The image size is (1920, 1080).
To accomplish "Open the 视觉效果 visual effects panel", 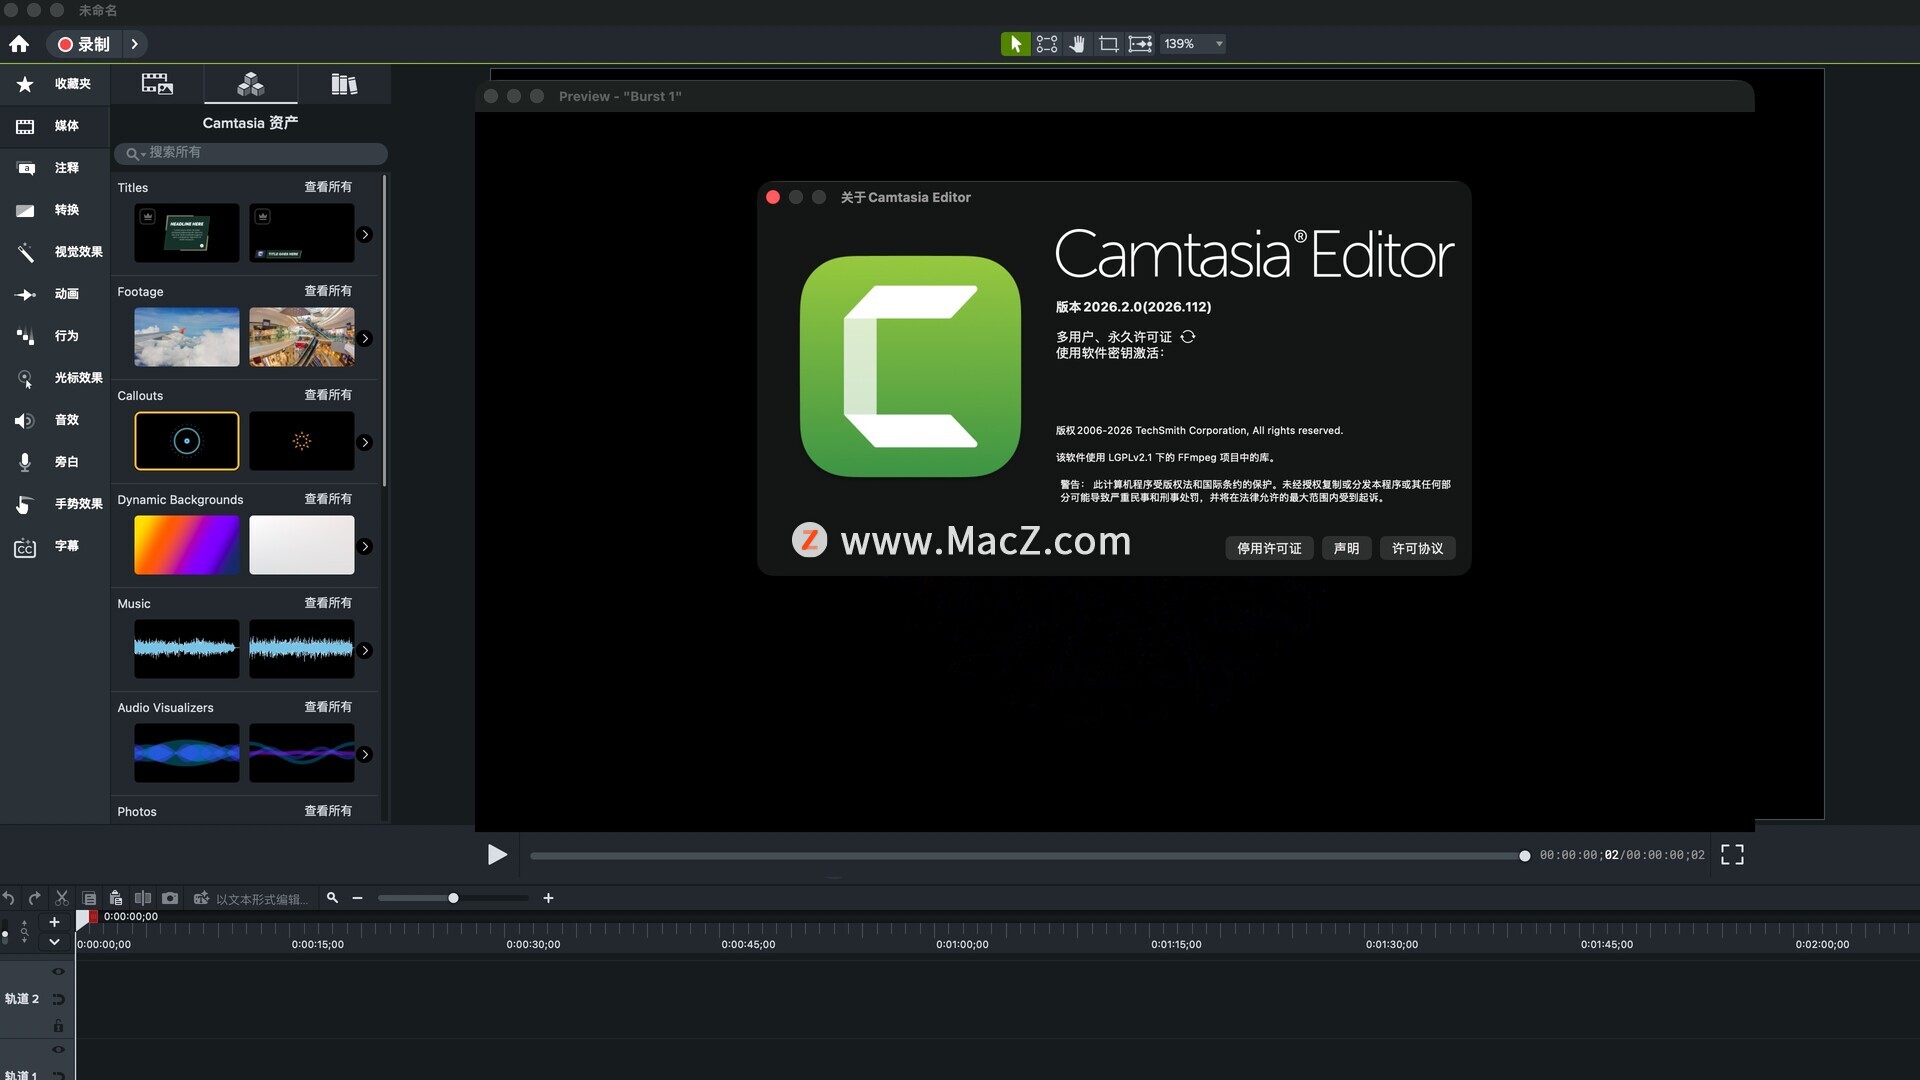I will [55, 252].
